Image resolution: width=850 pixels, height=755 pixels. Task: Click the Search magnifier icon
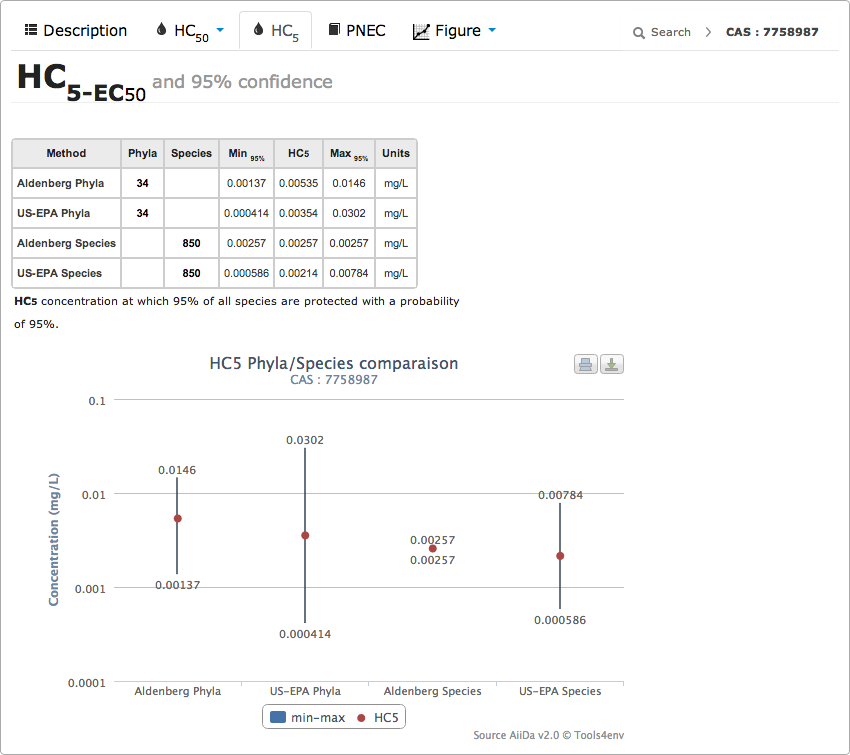point(639,33)
